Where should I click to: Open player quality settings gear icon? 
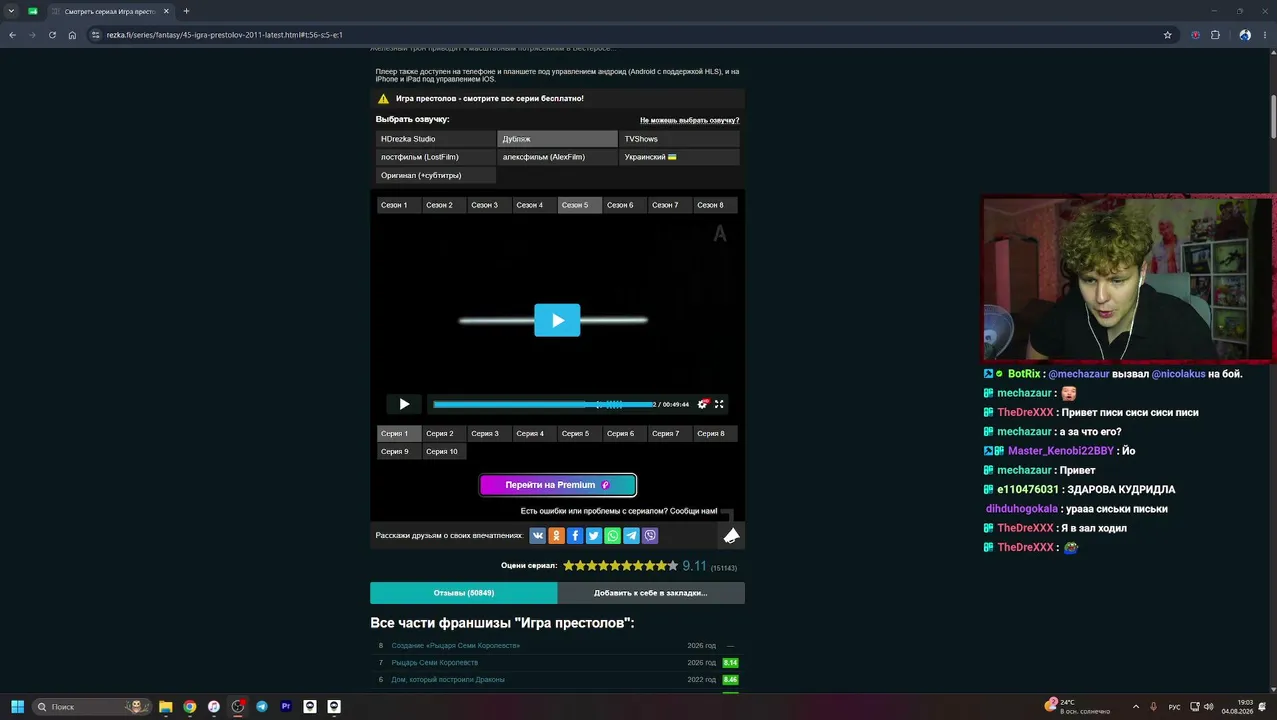[x=703, y=404]
